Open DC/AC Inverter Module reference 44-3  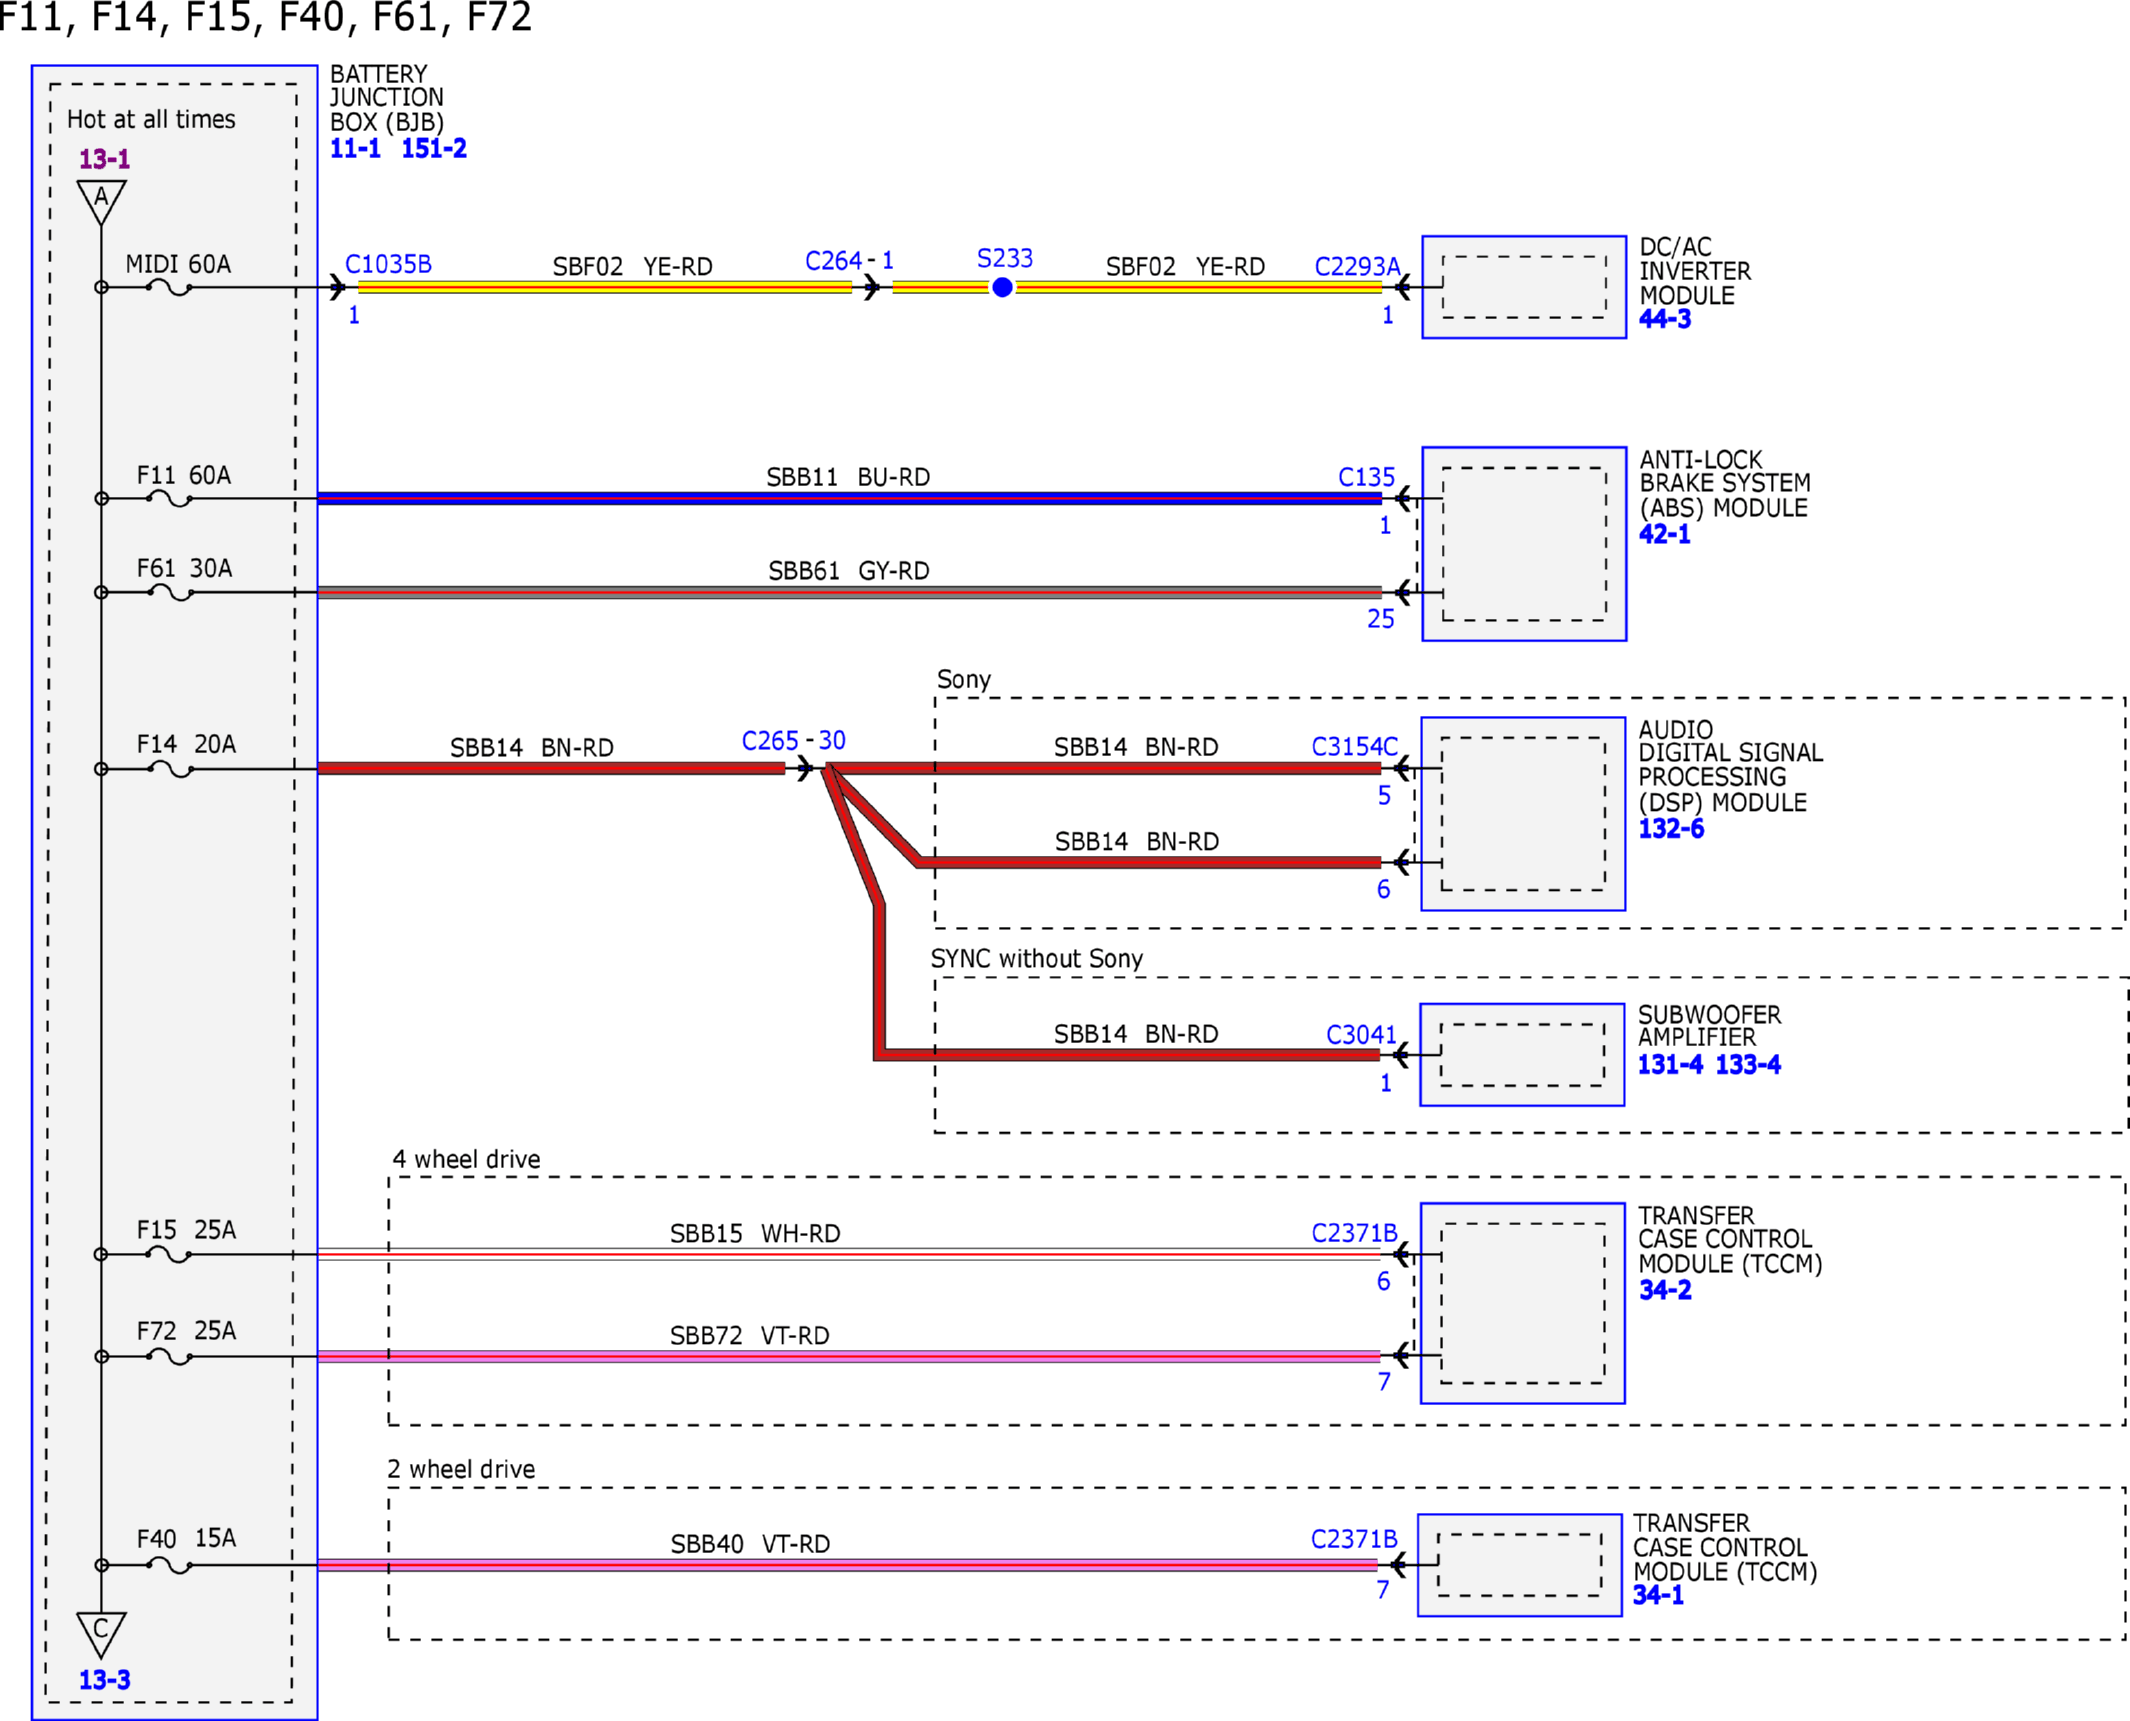point(1665,319)
